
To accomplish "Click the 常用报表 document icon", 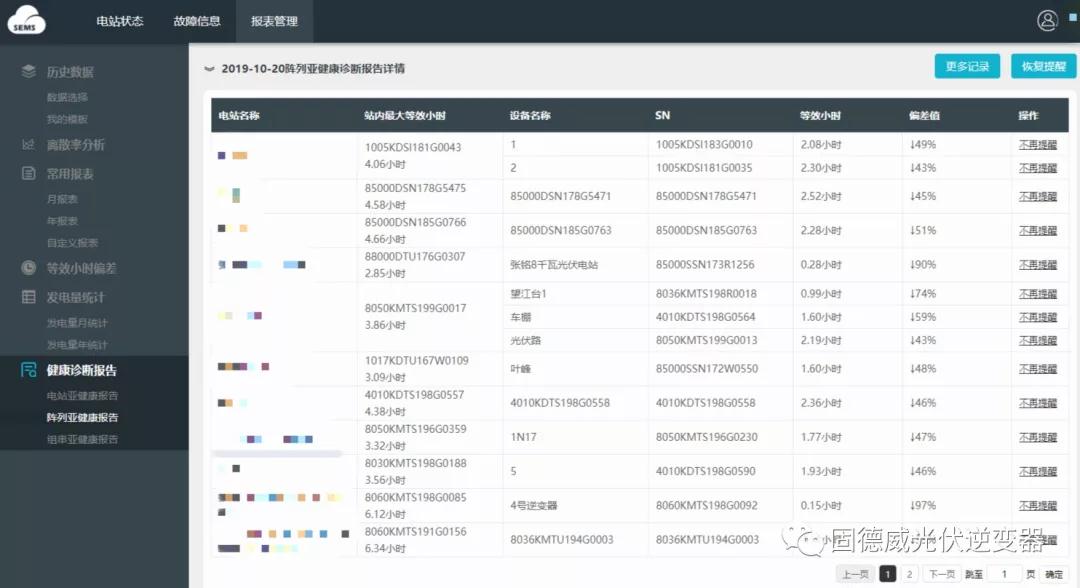I will [x=29, y=174].
